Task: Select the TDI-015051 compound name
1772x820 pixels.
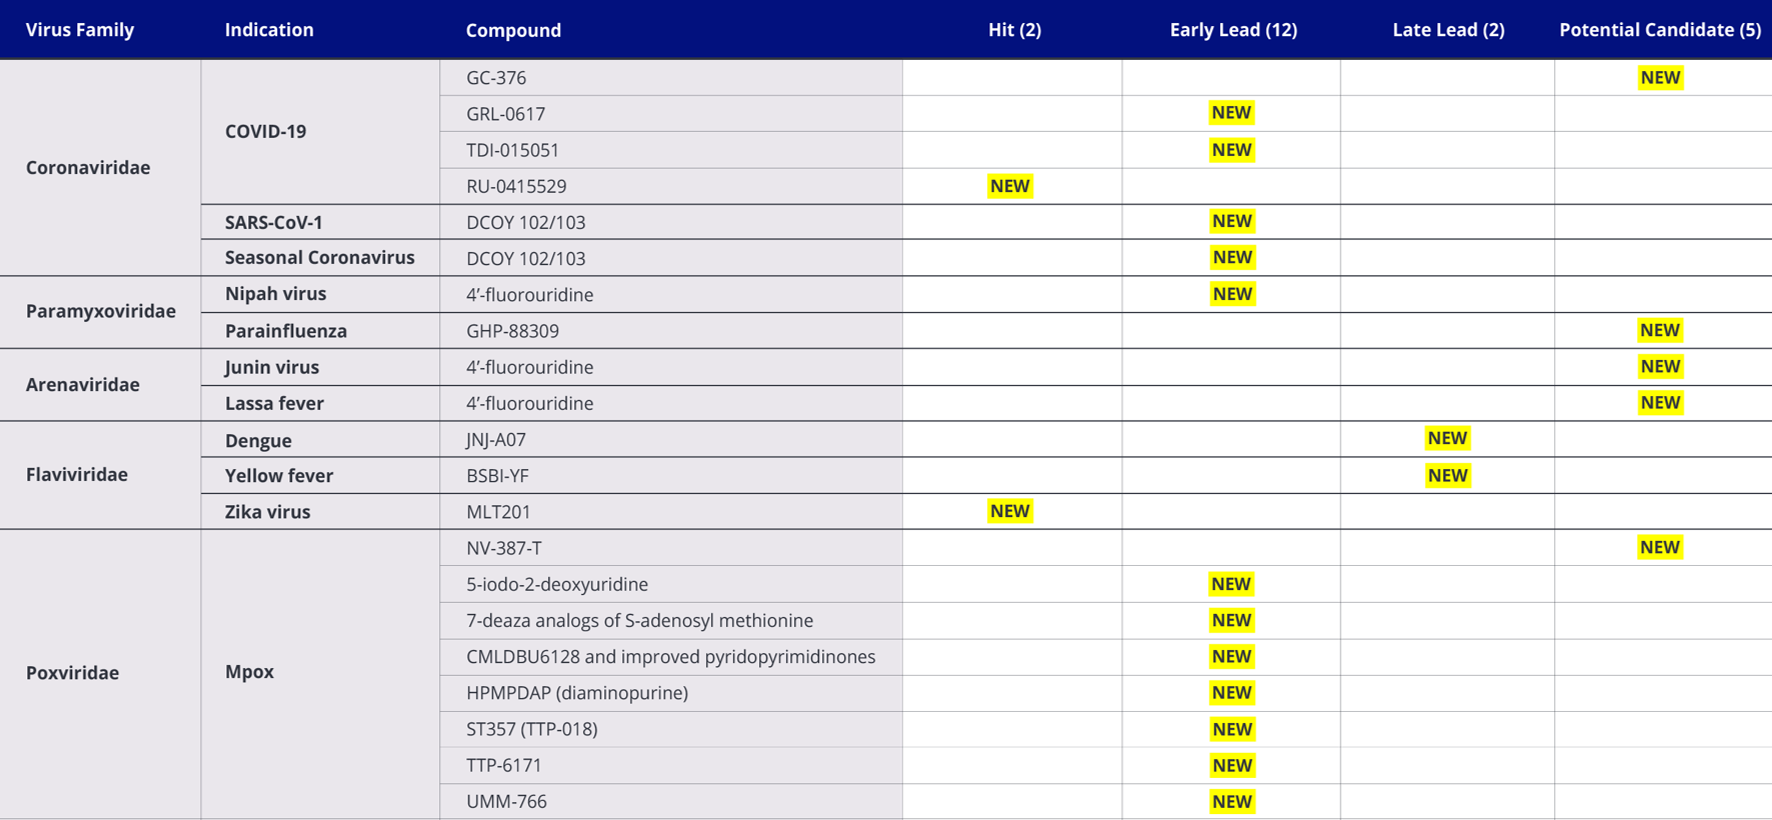Action: (513, 150)
